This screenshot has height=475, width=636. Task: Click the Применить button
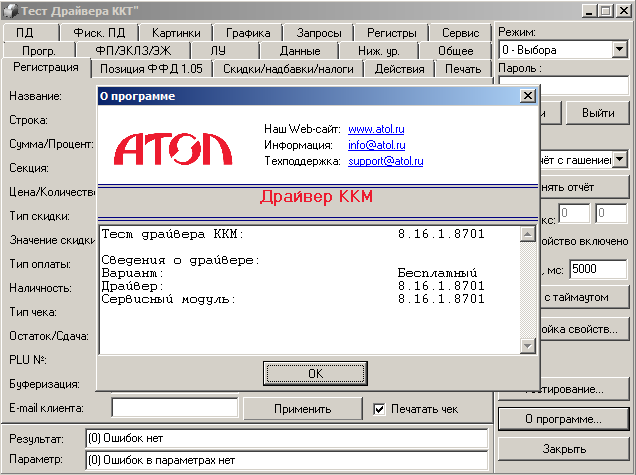303,409
